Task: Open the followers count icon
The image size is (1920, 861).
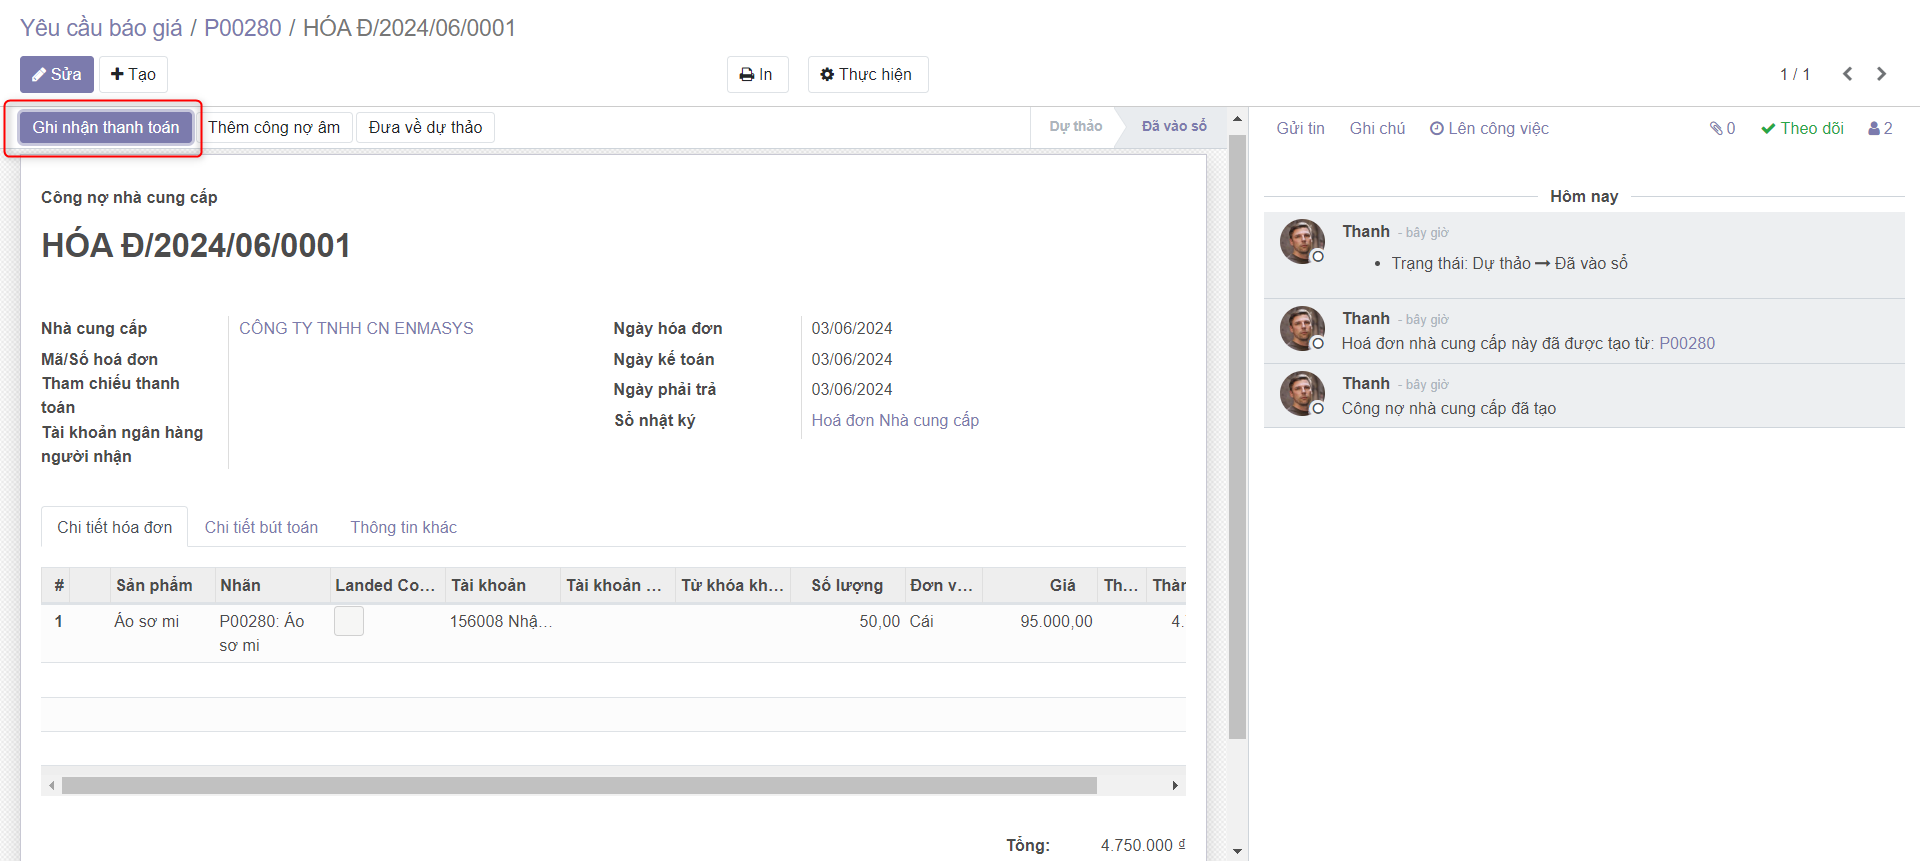Action: (1880, 128)
